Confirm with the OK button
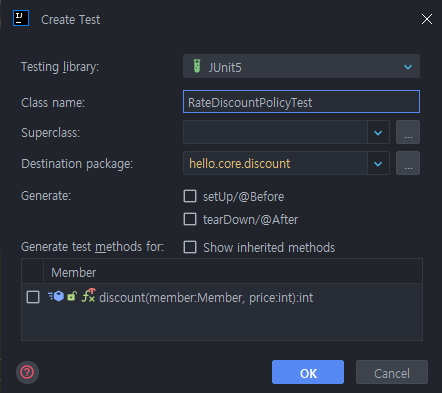 coord(308,372)
